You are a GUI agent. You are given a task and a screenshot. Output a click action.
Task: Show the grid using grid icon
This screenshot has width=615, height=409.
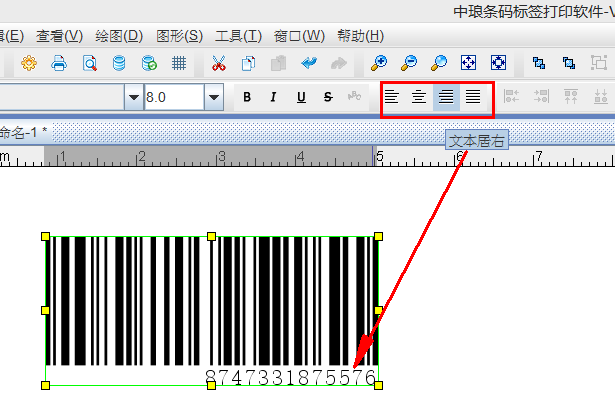pyautogui.click(x=179, y=63)
